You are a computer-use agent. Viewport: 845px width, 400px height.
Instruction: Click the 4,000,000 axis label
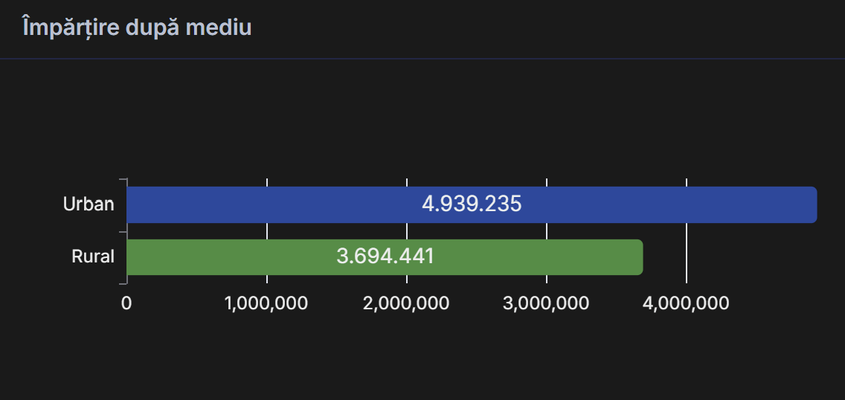tap(687, 303)
